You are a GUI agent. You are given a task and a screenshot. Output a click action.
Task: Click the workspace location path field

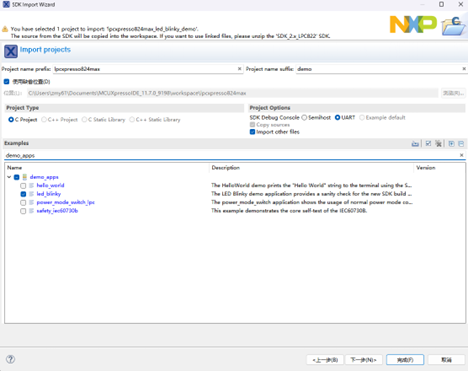point(232,93)
